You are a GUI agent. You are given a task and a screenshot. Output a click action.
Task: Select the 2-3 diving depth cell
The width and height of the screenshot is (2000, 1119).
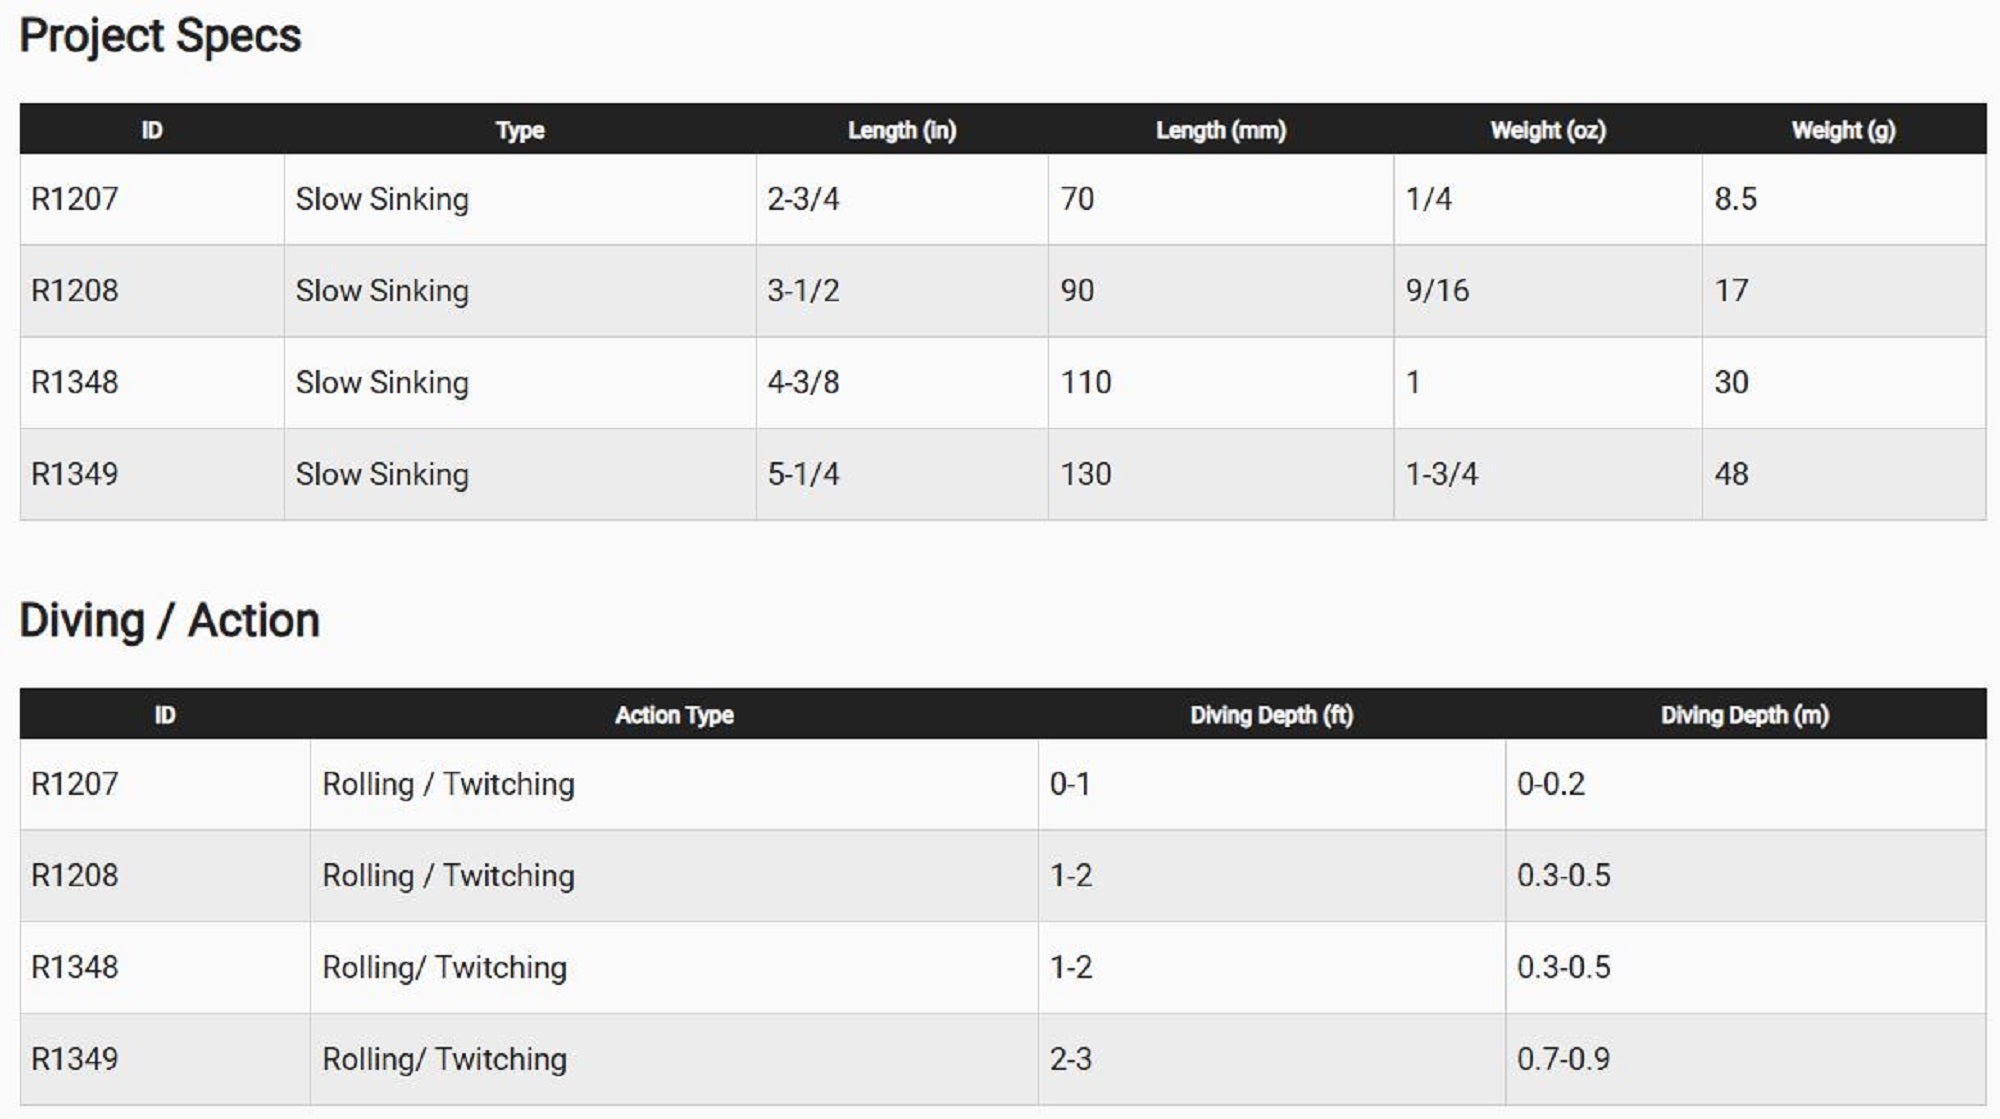coord(1070,1059)
